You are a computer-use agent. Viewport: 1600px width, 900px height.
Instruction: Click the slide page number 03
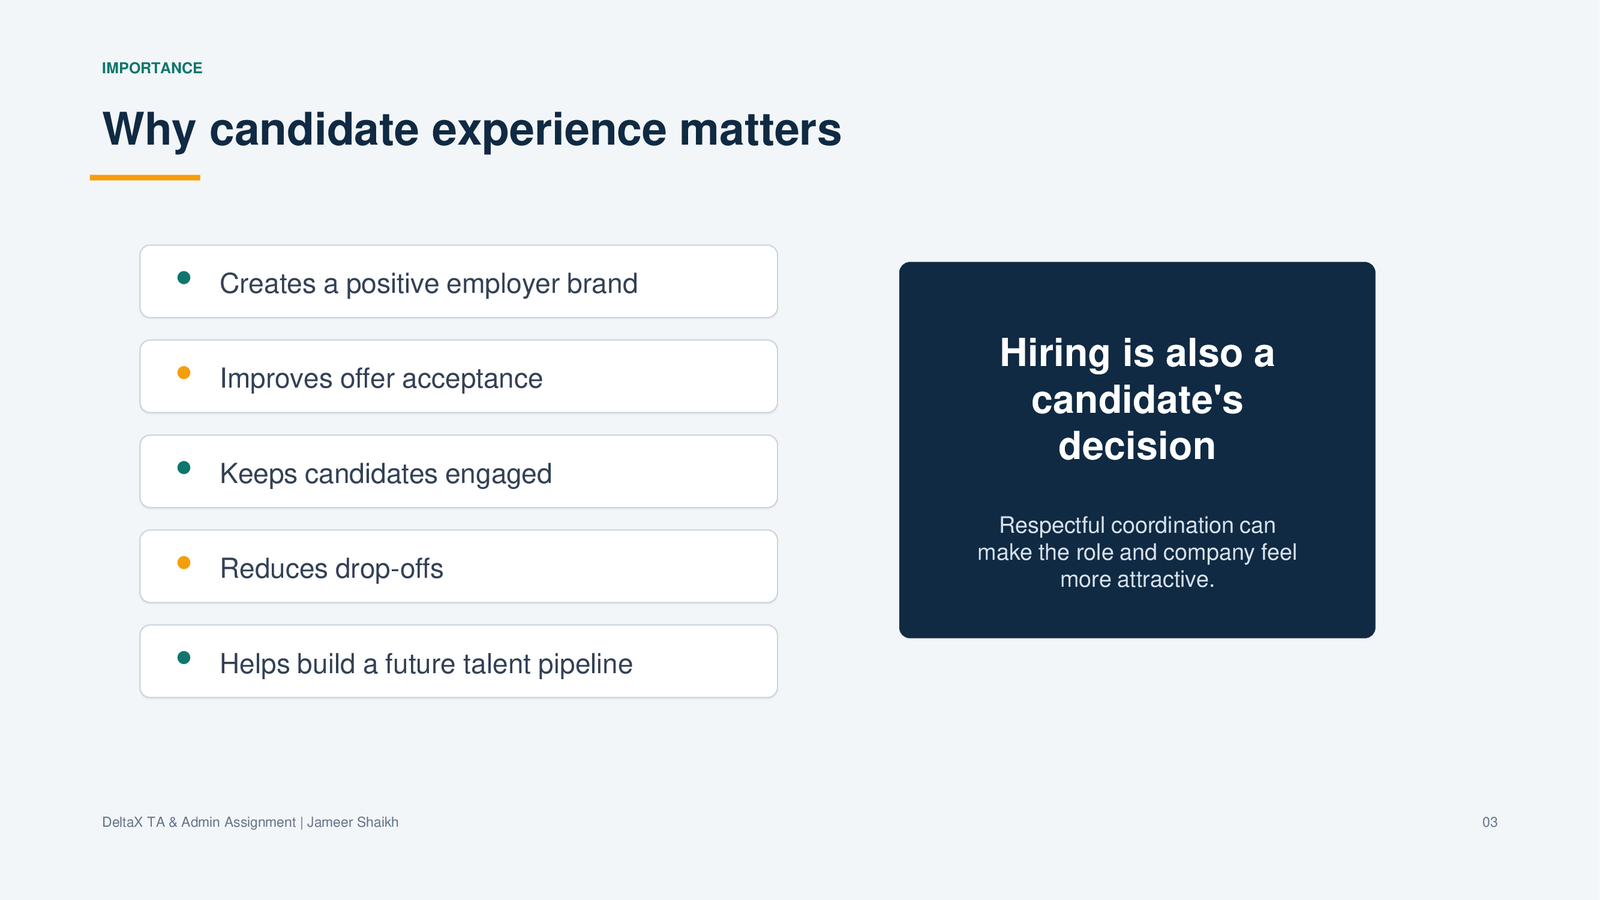point(1490,822)
